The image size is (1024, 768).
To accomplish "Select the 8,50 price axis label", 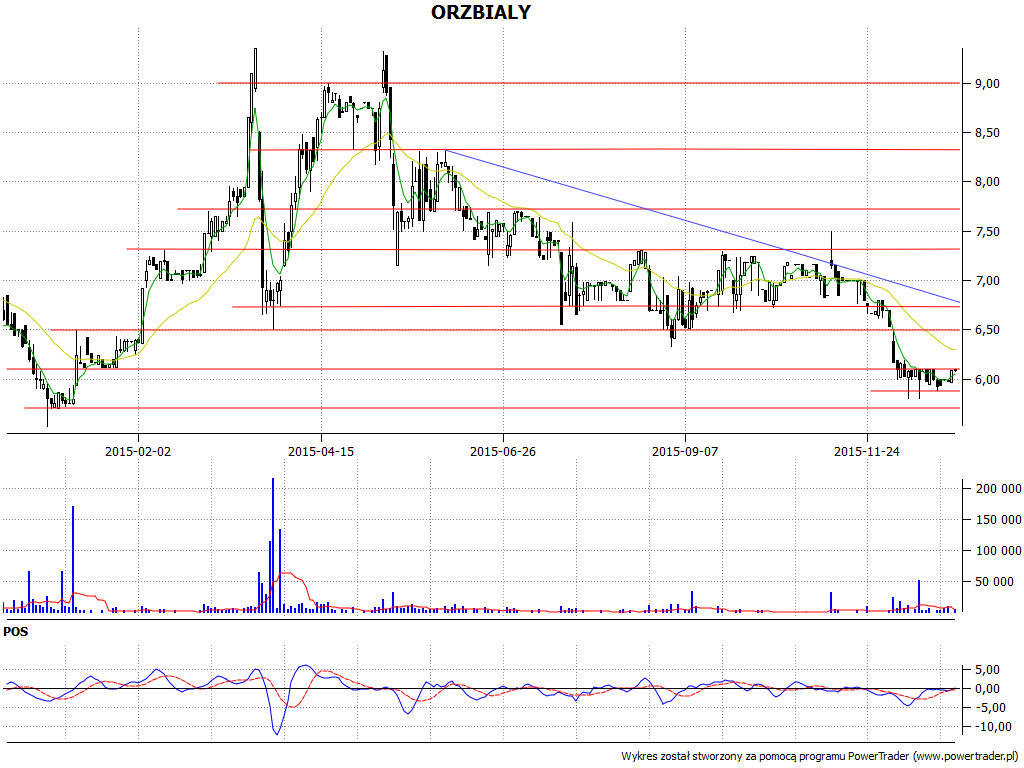I will pyautogui.click(x=987, y=133).
